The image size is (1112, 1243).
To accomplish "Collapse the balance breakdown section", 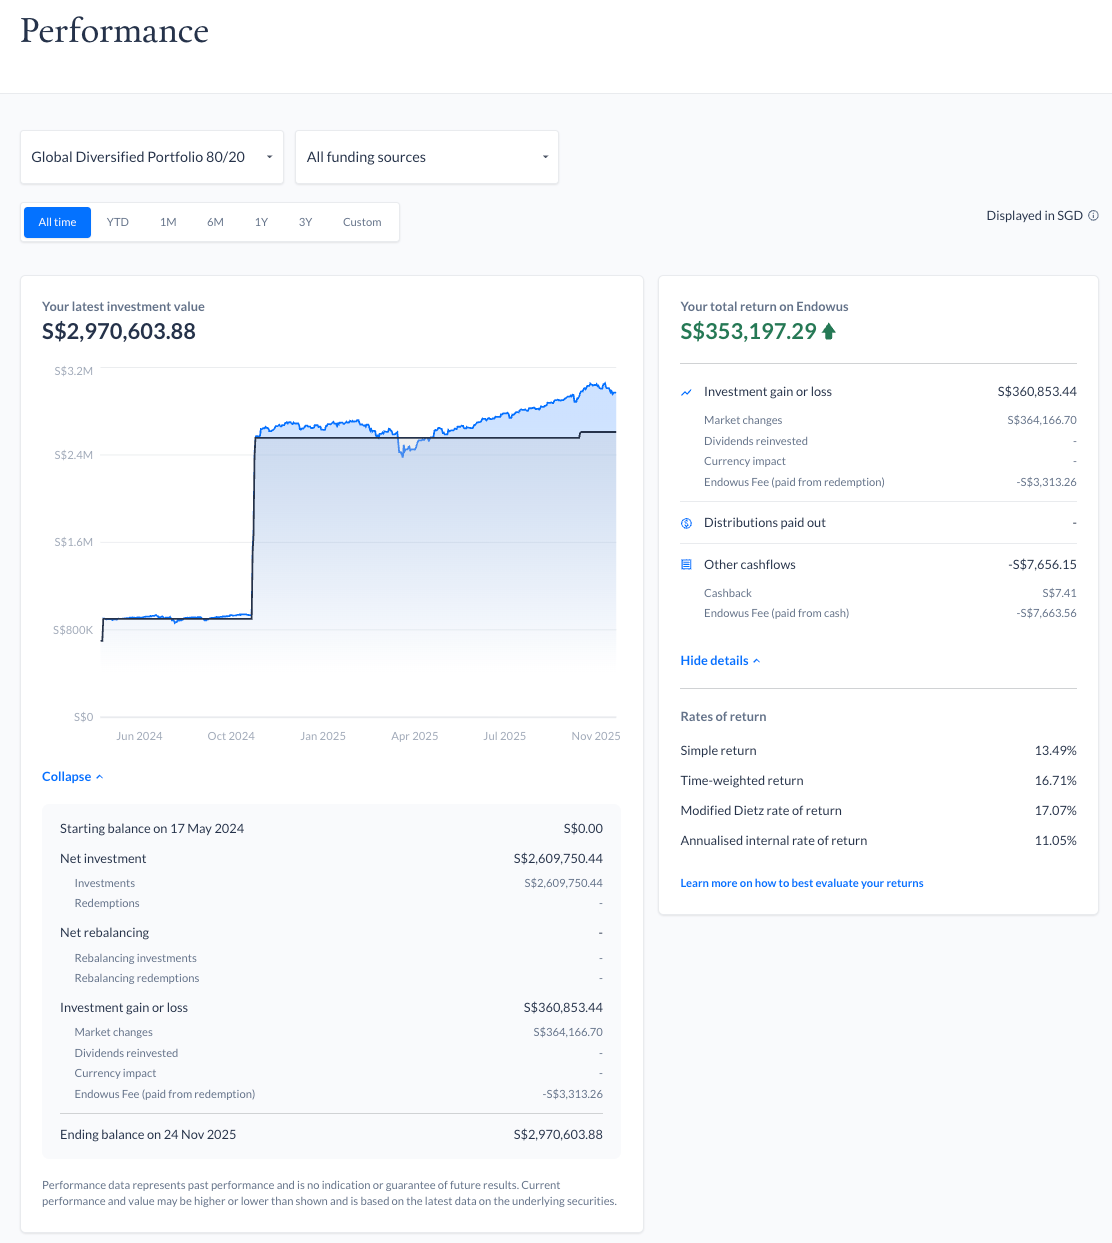I will click(x=67, y=777).
